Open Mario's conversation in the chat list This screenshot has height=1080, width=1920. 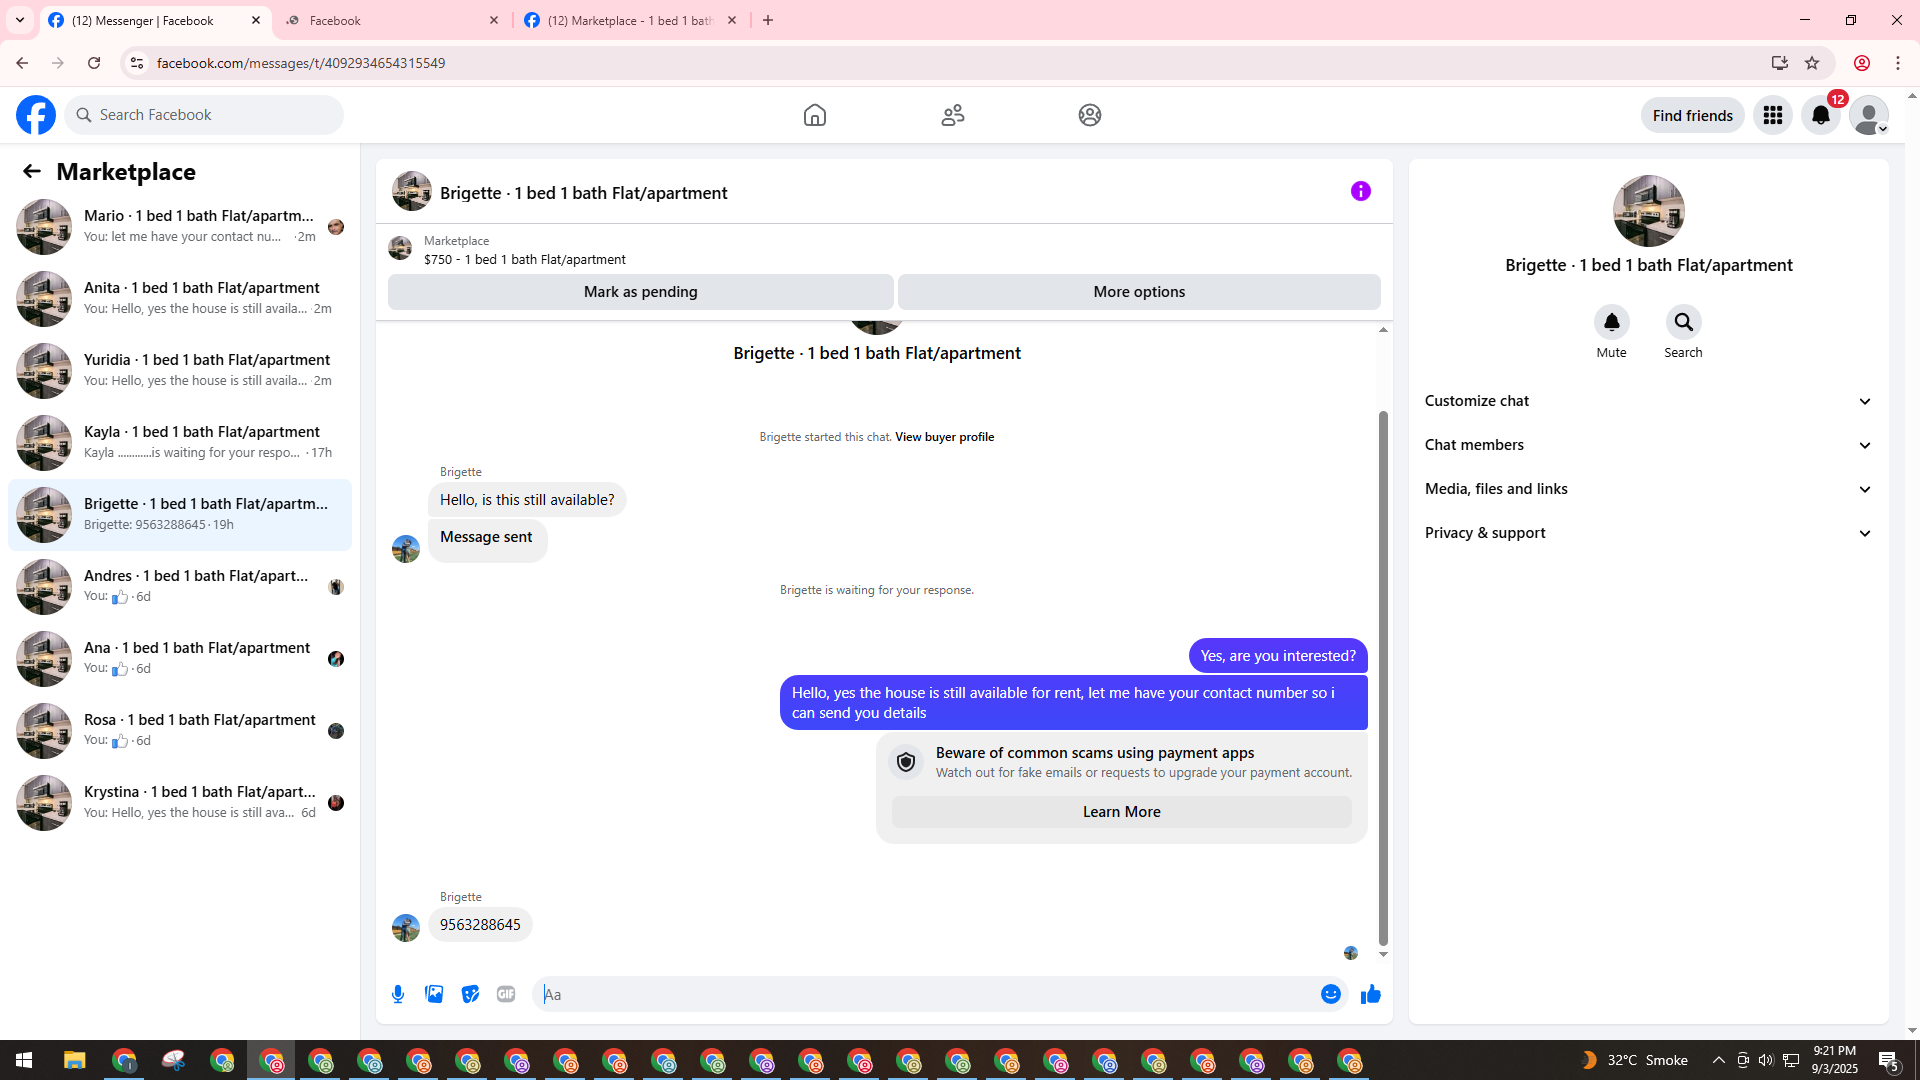click(180, 227)
